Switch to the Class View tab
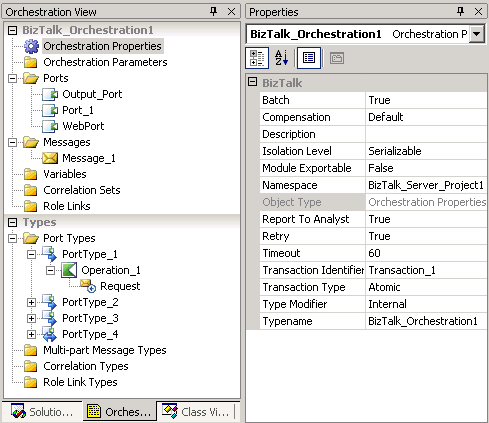 [x=196, y=412]
